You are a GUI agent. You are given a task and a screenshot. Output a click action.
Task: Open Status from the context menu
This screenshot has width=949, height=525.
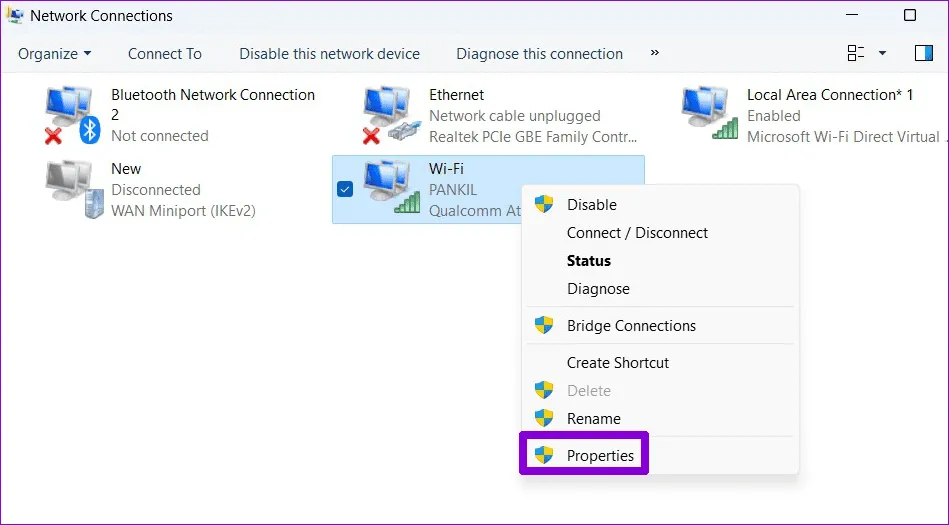[x=589, y=261]
